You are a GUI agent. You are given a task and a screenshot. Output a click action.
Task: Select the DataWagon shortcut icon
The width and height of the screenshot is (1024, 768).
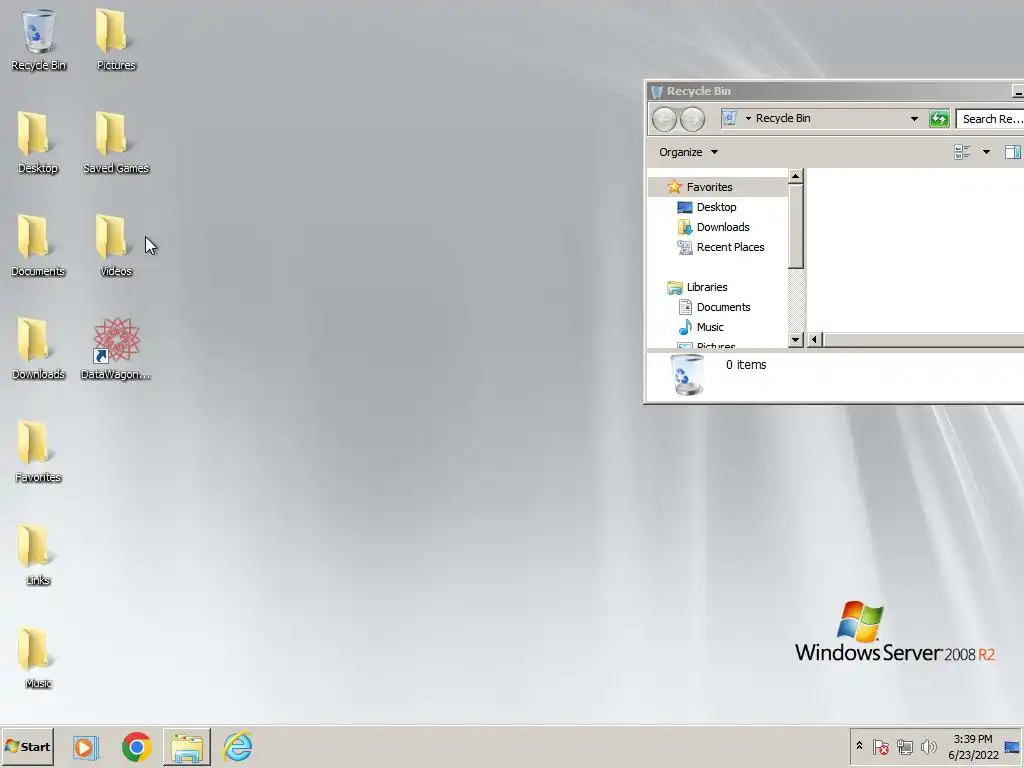tap(116, 349)
